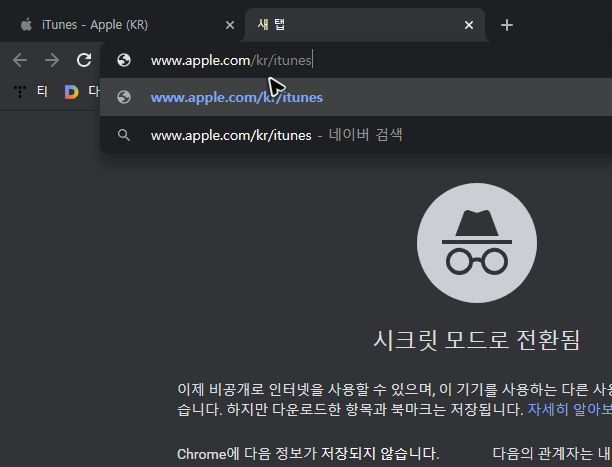Close the 새 탭 tab
612x467 pixels.
469,25
